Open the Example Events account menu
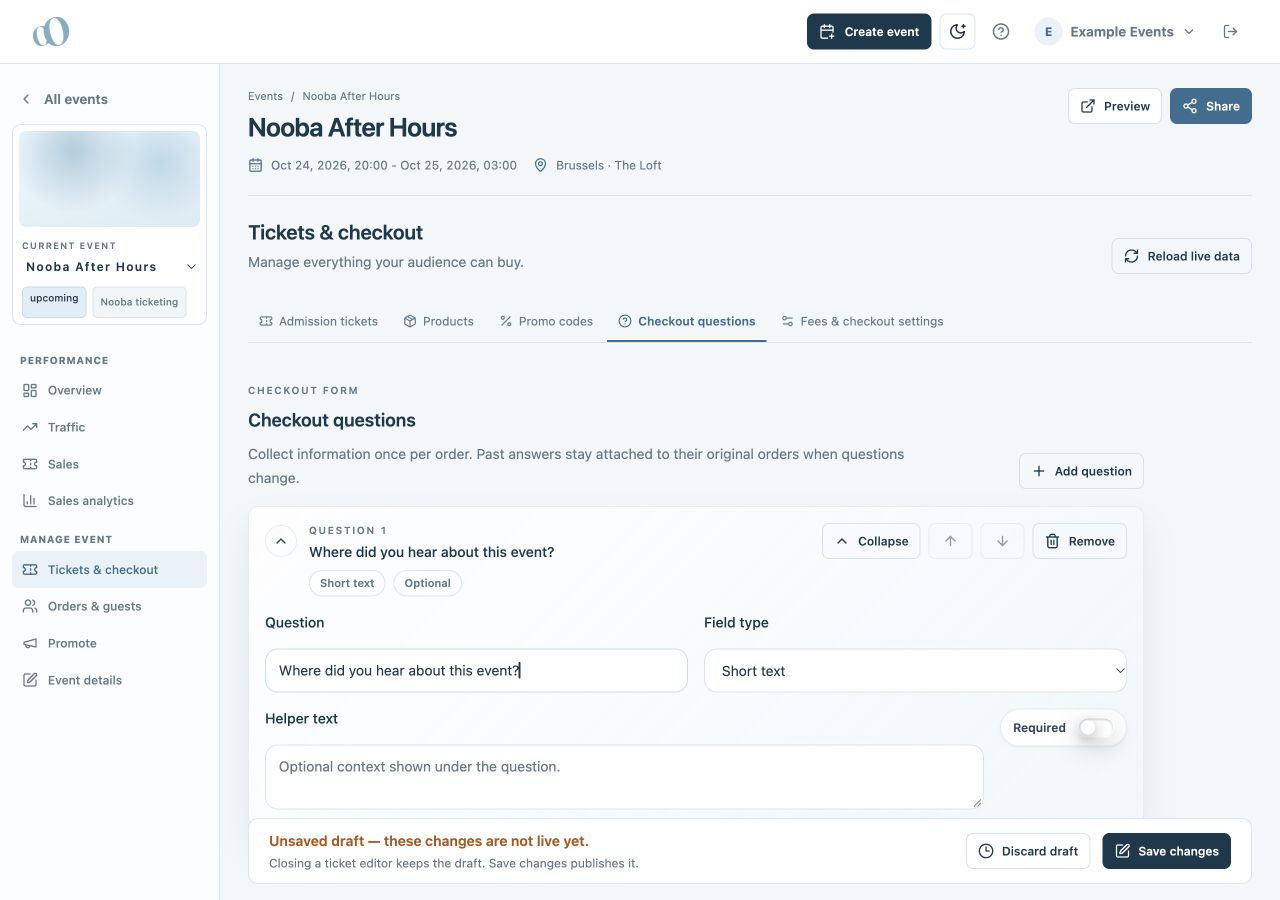 click(1115, 32)
